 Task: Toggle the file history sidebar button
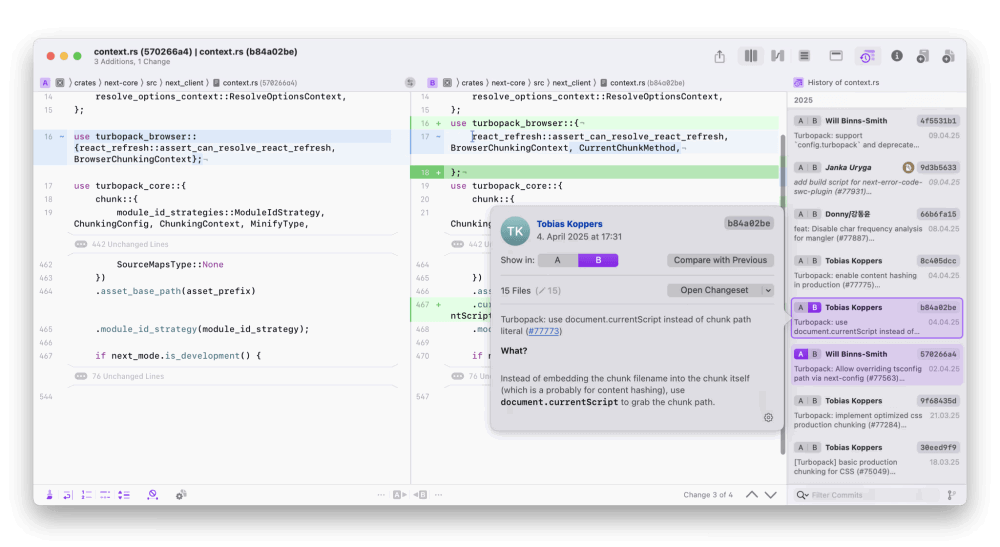click(866, 56)
